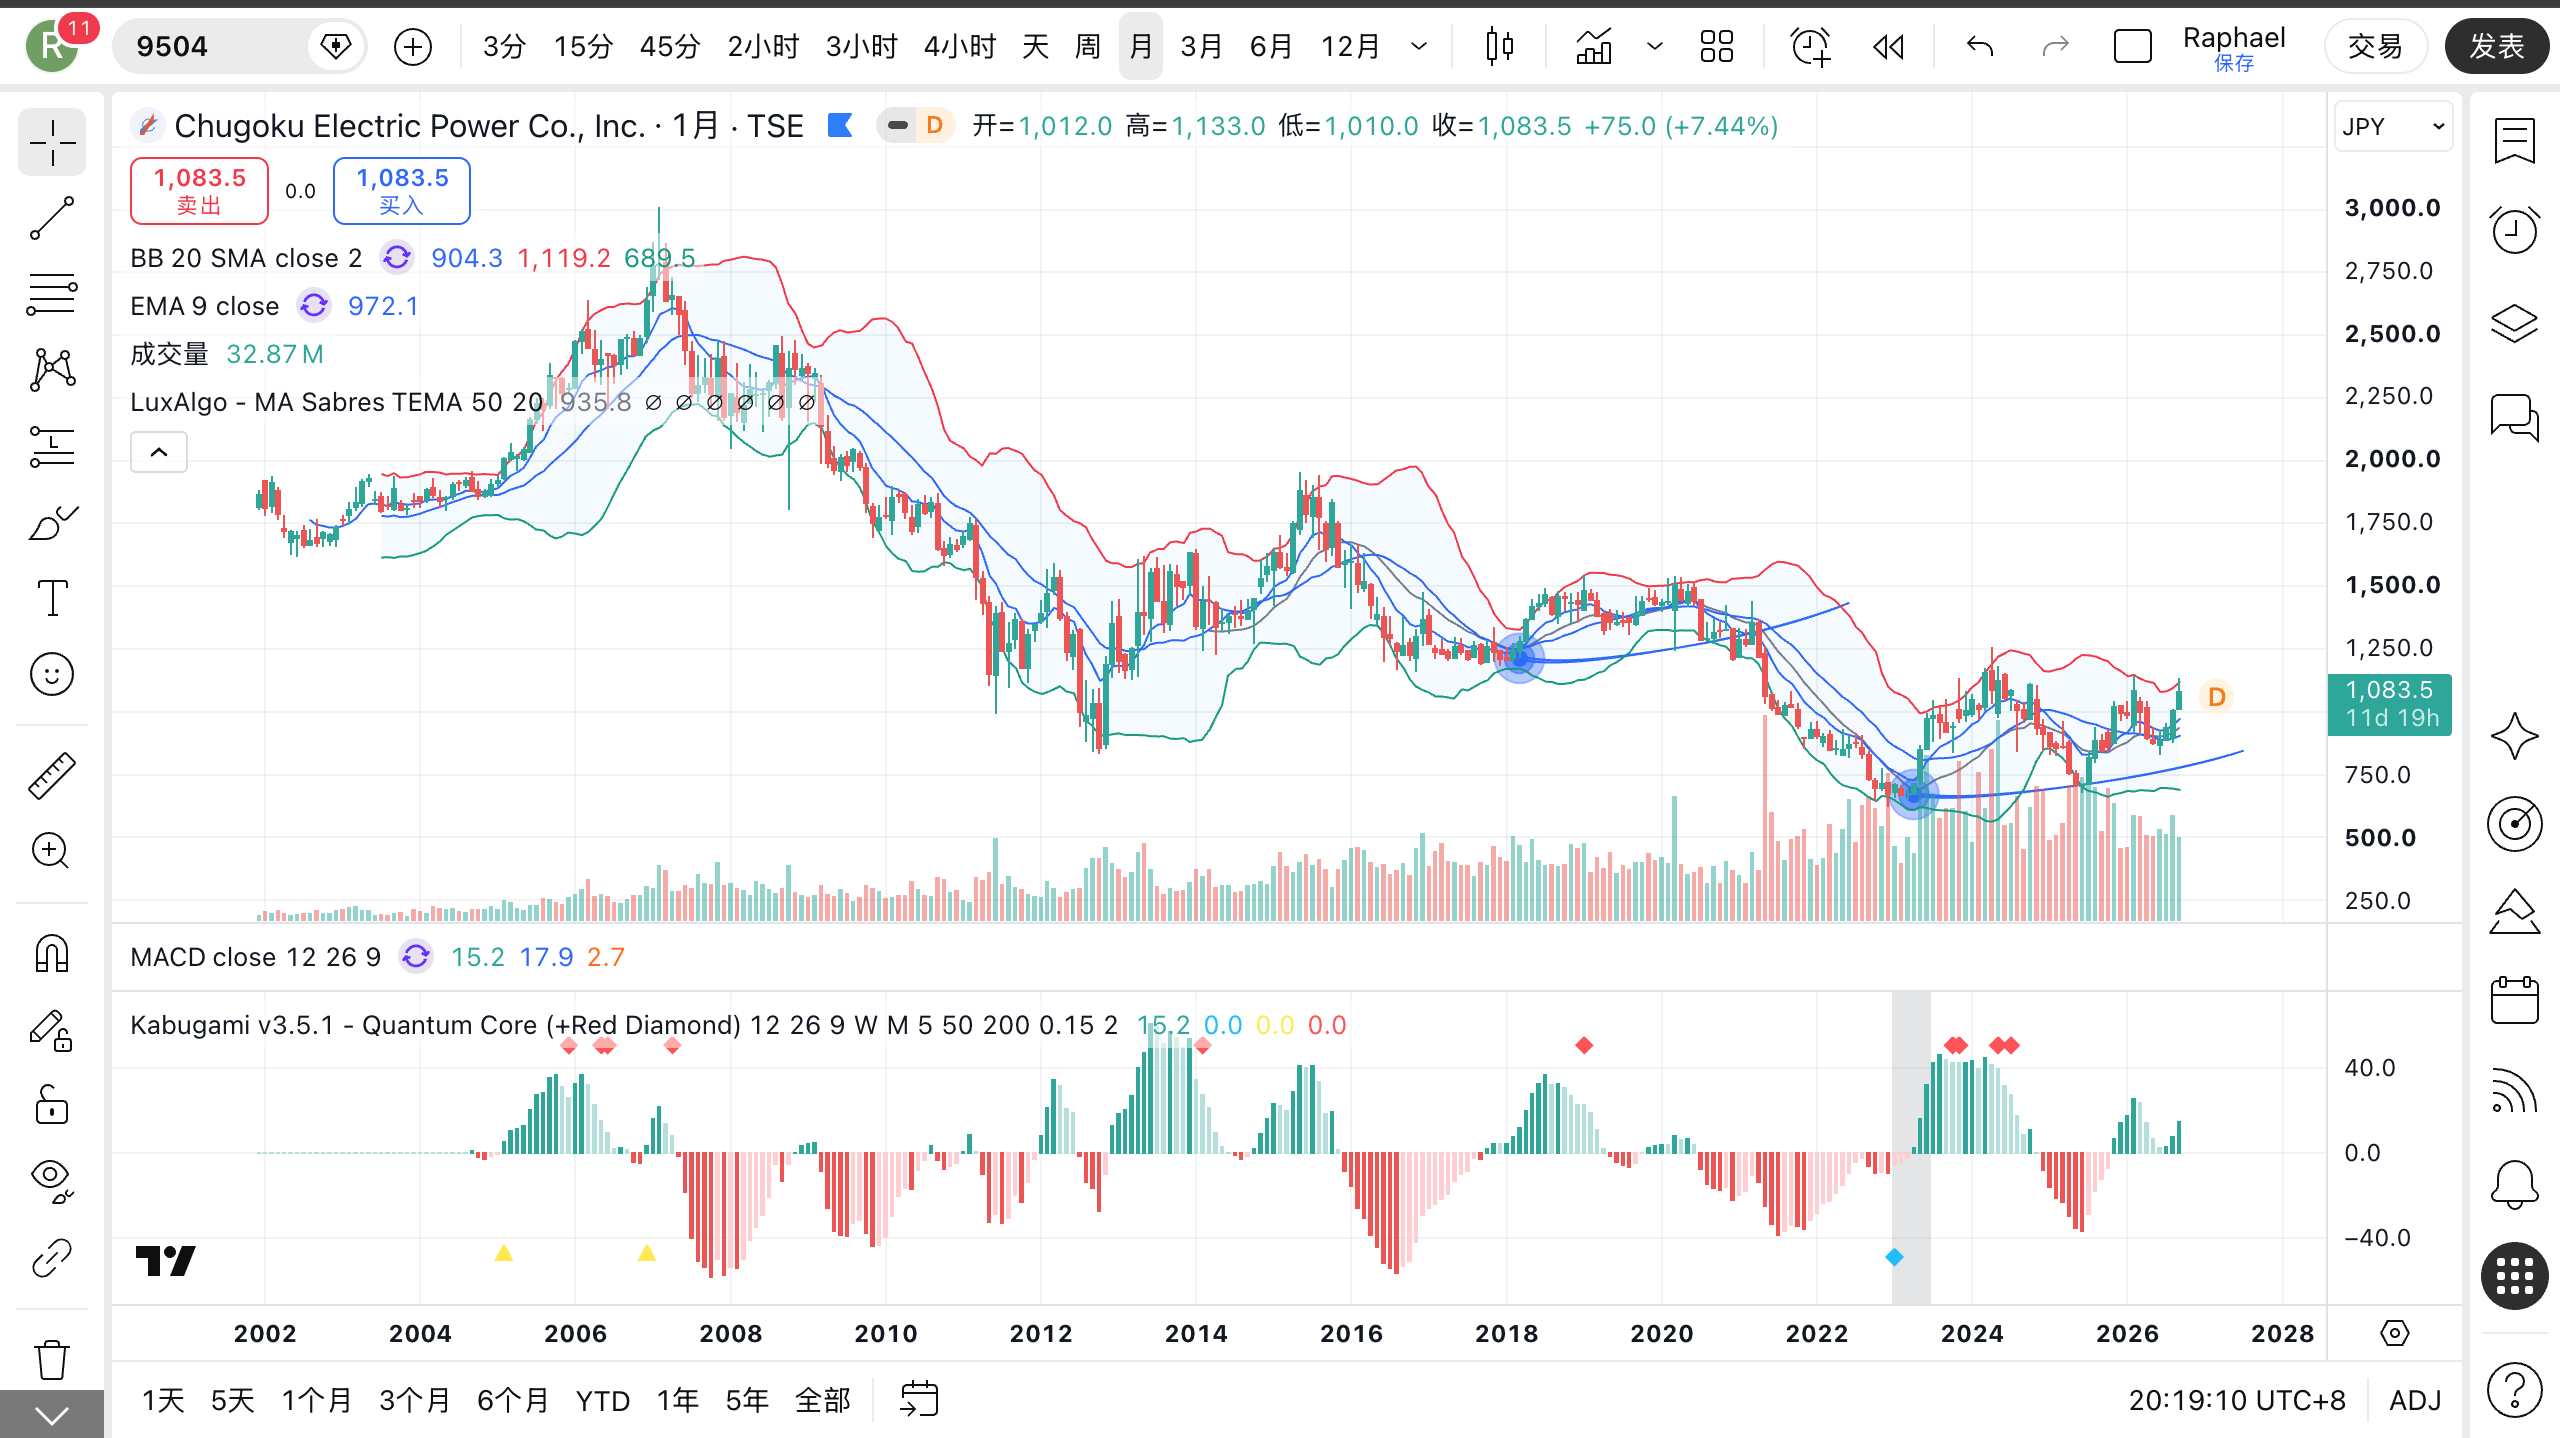Open the Fibonacci retracement tools

click(52, 294)
